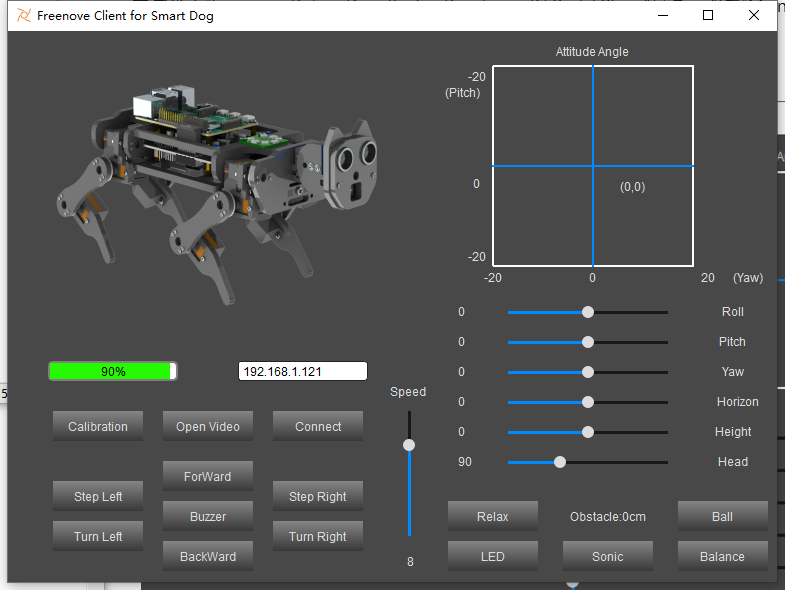
Task: Click the Calibration button
Action: (98, 426)
